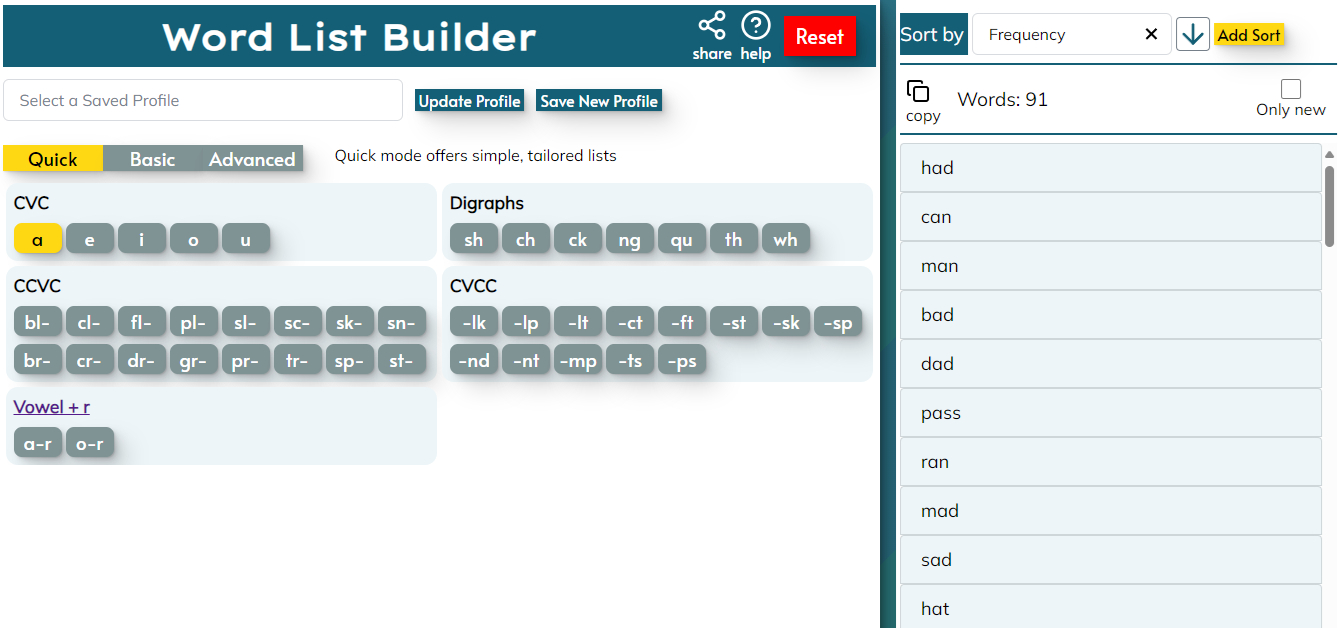This screenshot has height=628, width=1339.
Task: Toggle sort direction arrow icon
Action: (x=1192, y=34)
